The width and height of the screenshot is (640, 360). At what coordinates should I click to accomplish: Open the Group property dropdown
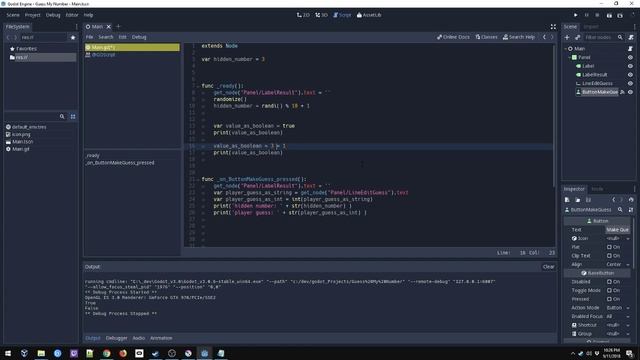[x=618, y=334]
